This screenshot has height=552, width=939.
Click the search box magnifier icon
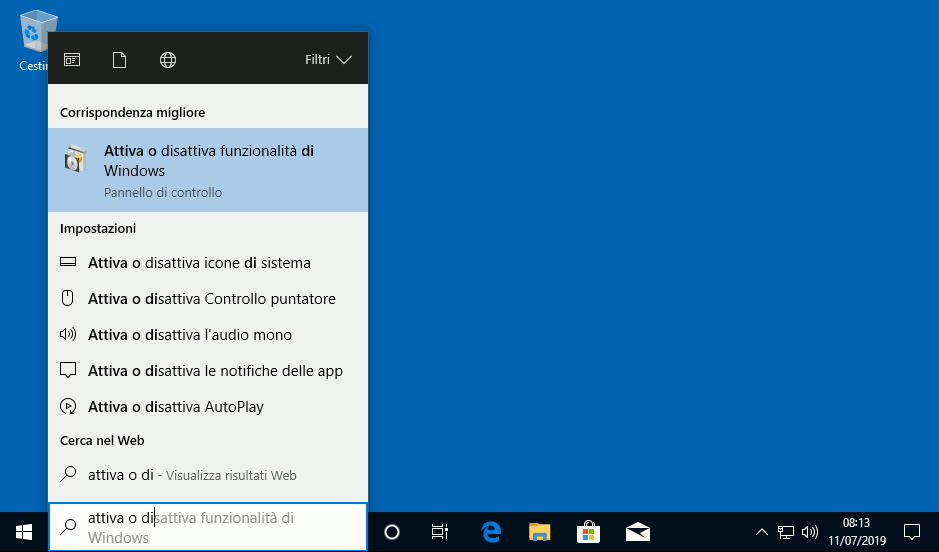69,526
